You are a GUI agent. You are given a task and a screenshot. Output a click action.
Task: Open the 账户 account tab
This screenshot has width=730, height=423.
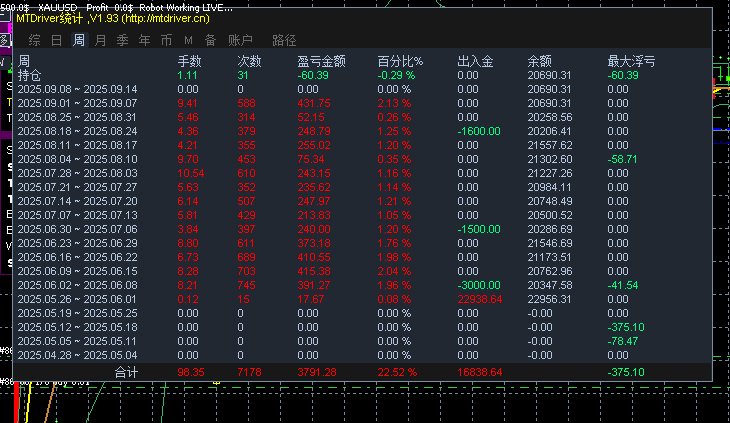(240, 40)
